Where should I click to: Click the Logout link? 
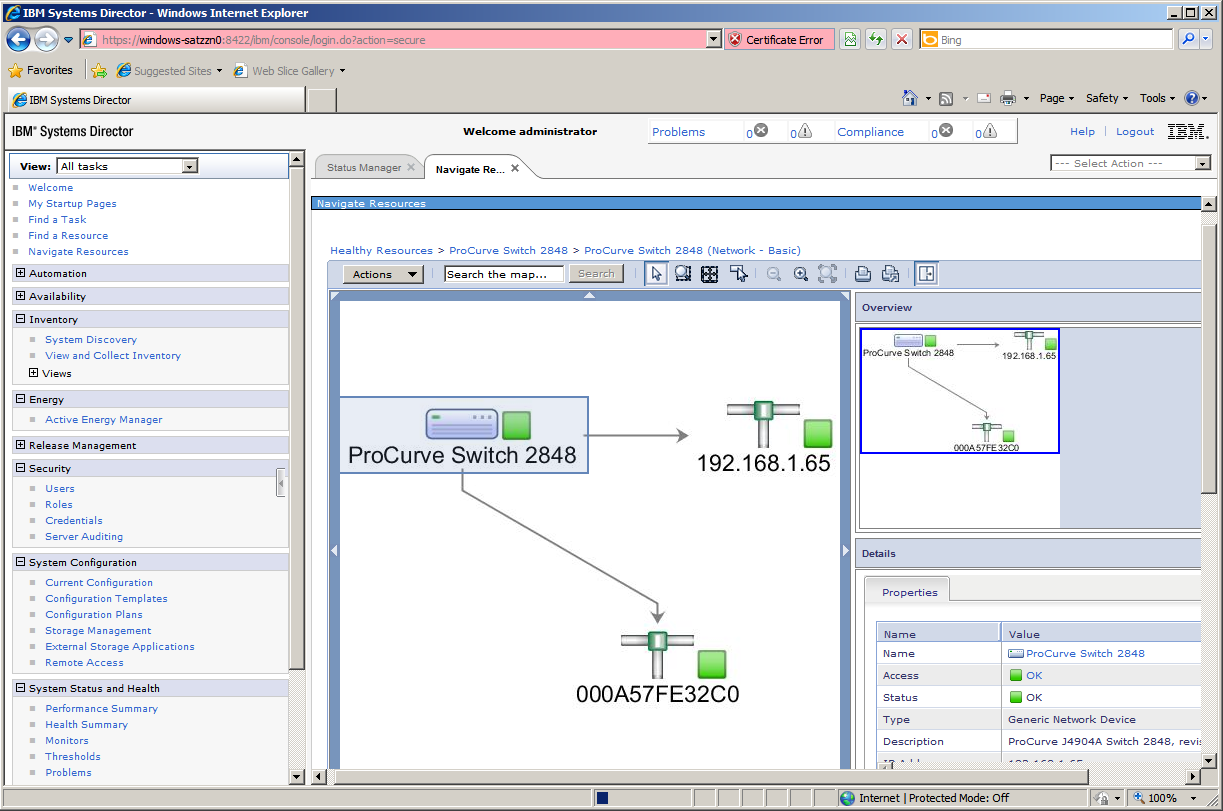pyautogui.click(x=1135, y=132)
